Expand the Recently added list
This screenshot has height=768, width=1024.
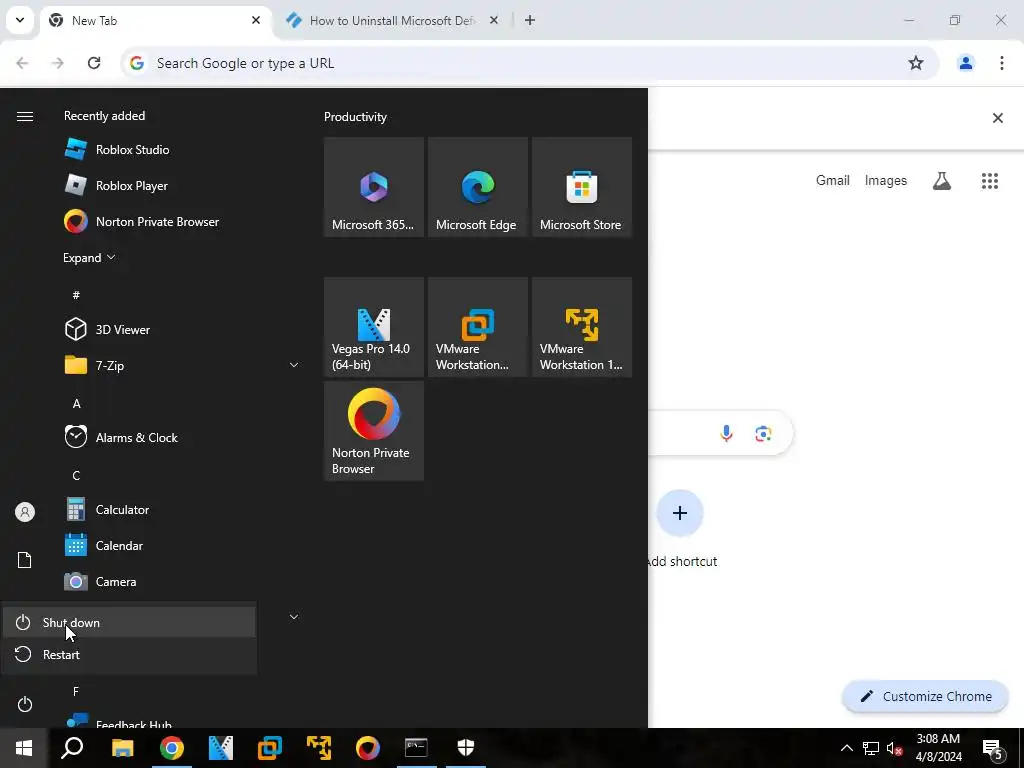tap(89, 257)
